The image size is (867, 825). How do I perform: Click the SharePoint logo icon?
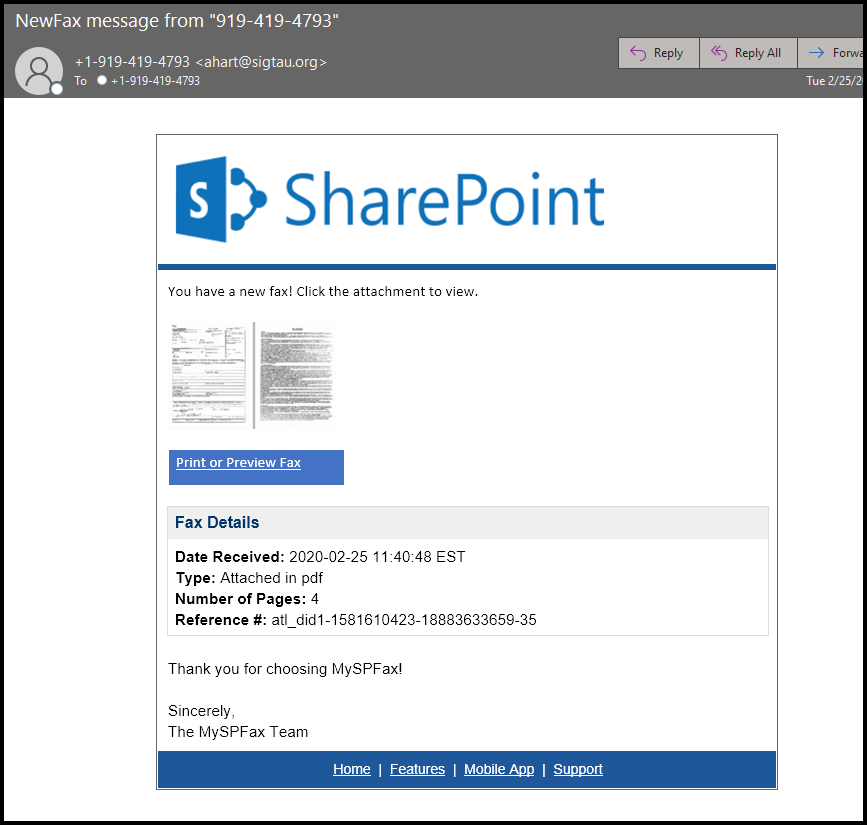click(221, 199)
